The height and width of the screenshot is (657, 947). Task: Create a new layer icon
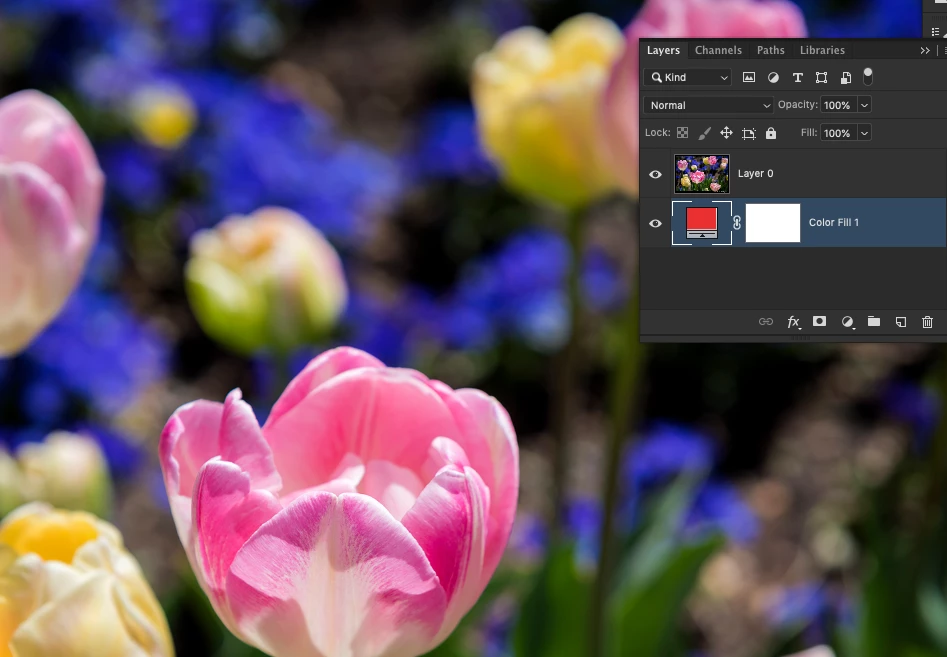pyautogui.click(x=900, y=322)
